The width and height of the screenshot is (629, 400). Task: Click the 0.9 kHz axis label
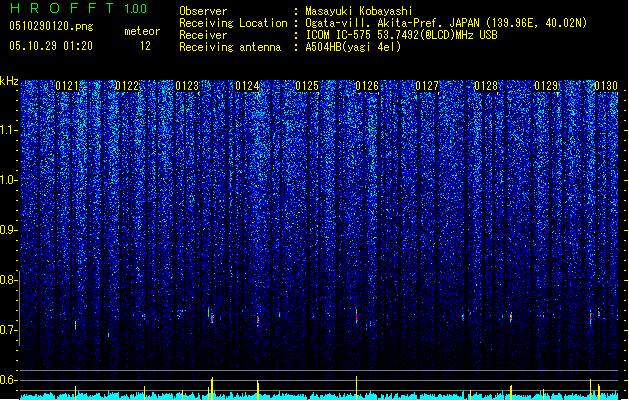click(9, 230)
